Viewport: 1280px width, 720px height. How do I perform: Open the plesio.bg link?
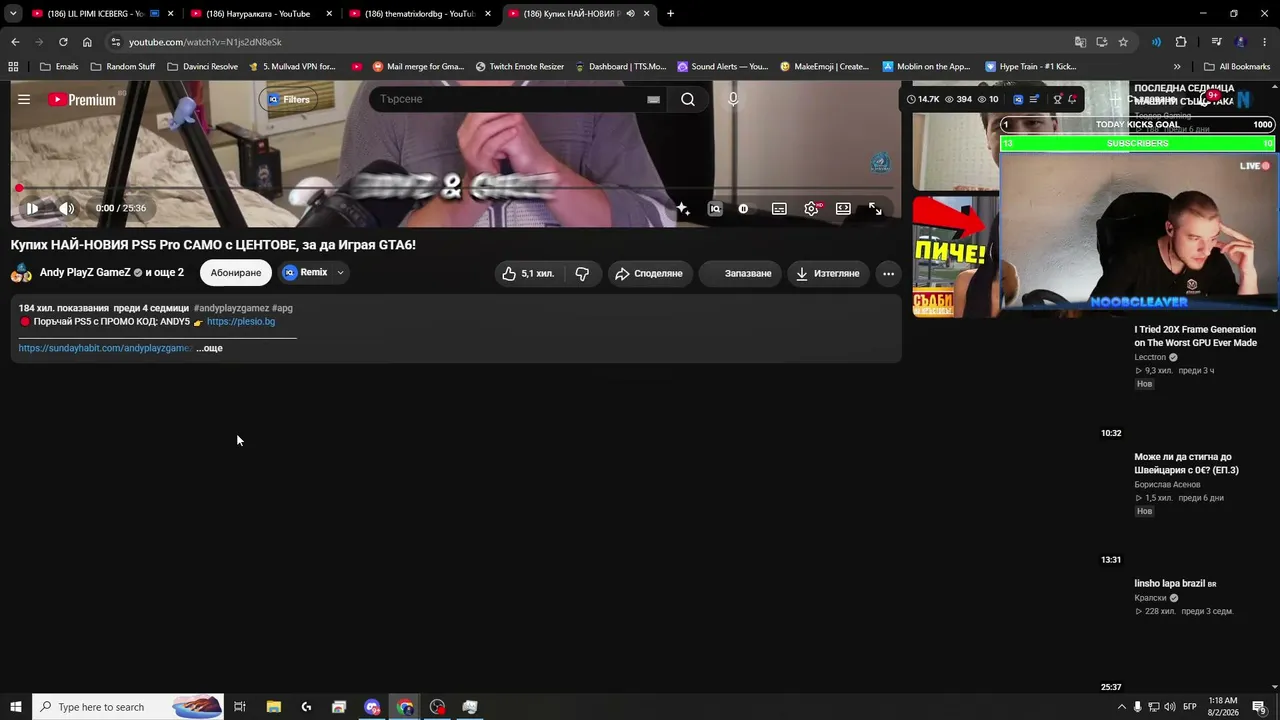point(241,321)
